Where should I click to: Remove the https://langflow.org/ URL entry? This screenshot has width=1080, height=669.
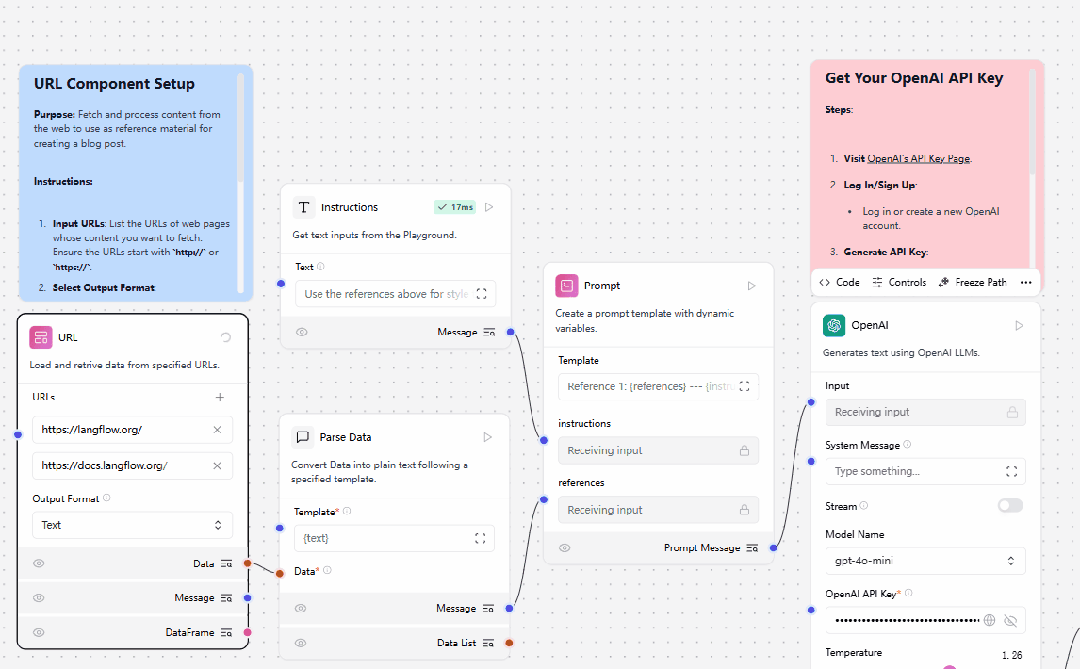tap(217, 429)
